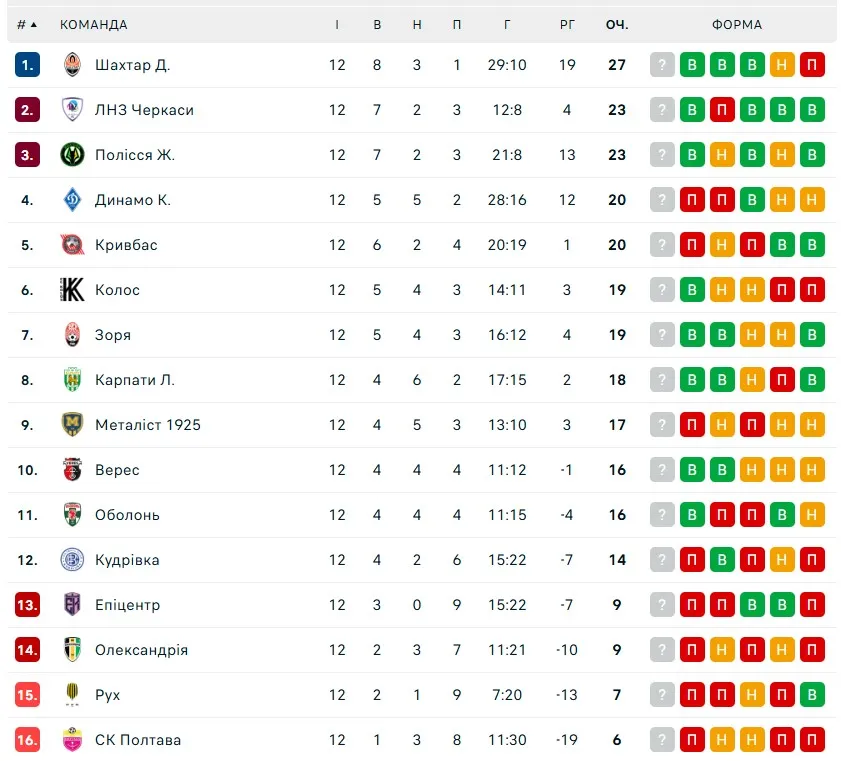Viewport: 841px width, 761px height.
Task: Click Zorya's rightmost green В form badge
Action: pyautogui.click(x=813, y=335)
